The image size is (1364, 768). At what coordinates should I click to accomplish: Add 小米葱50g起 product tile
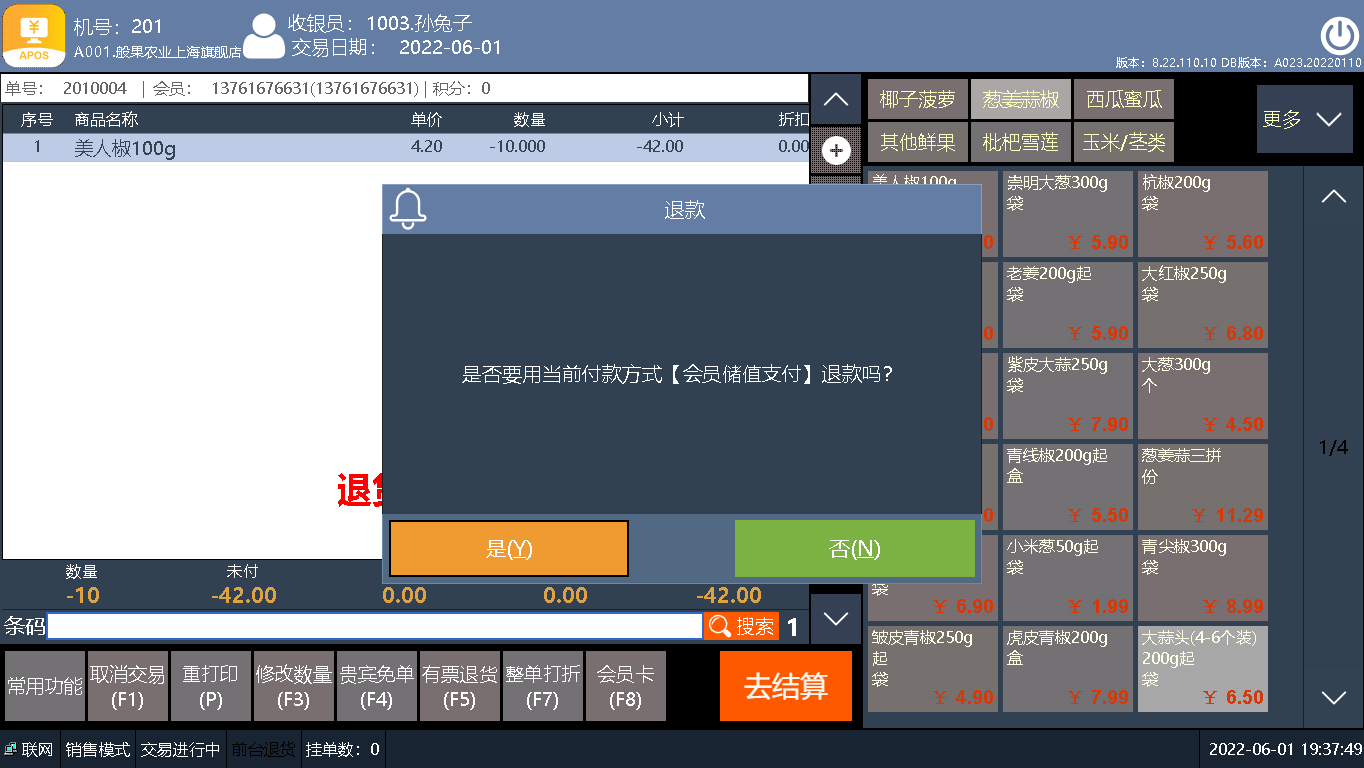click(1068, 578)
